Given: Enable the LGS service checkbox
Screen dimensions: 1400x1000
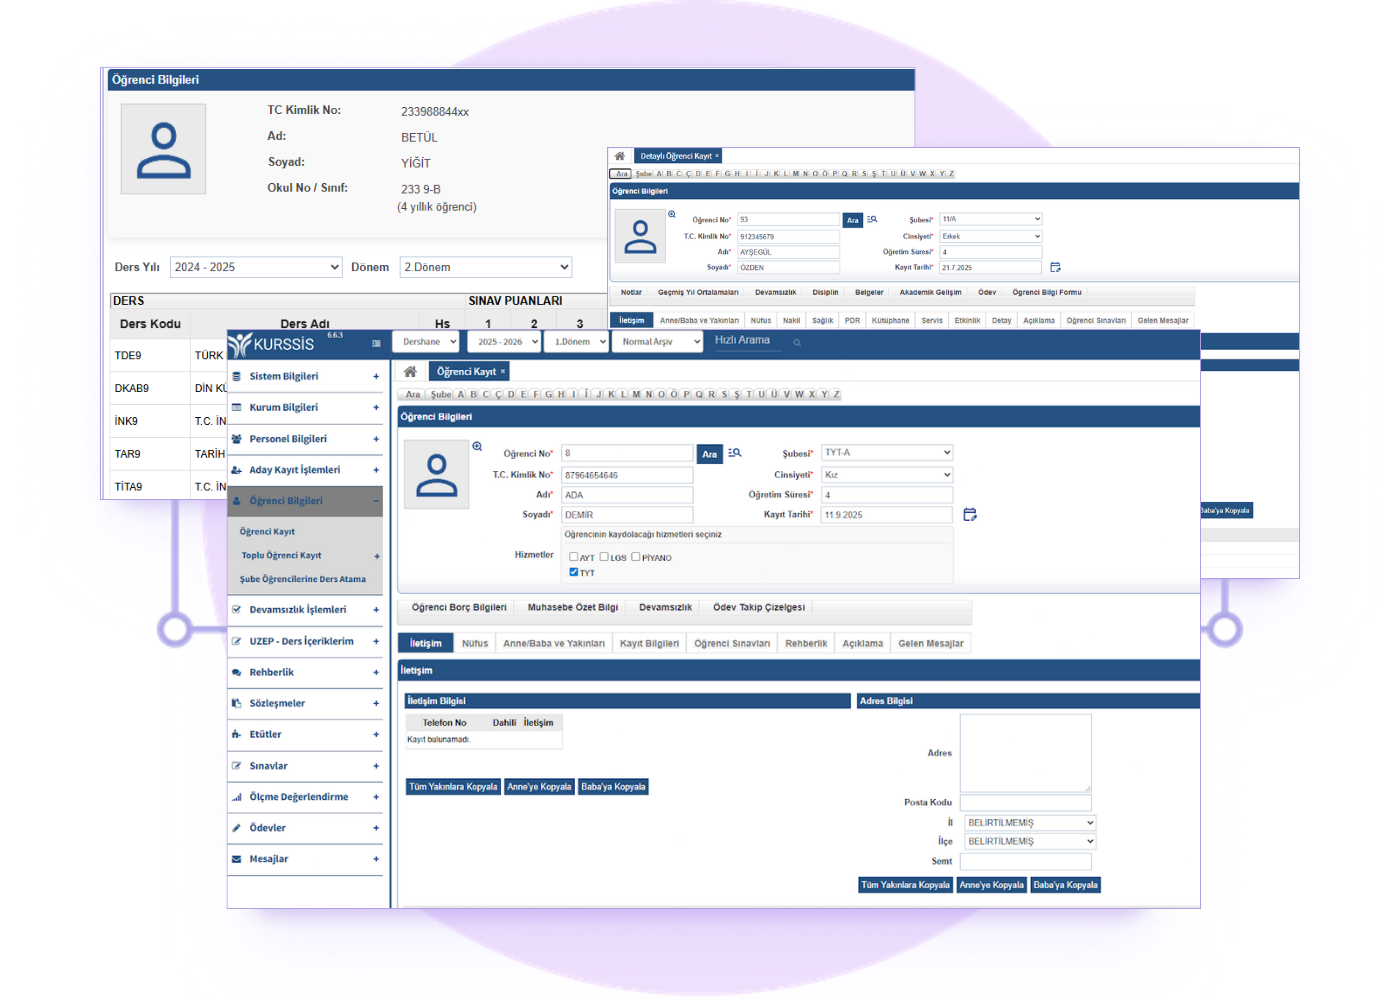Looking at the screenshot, I should coord(604,557).
